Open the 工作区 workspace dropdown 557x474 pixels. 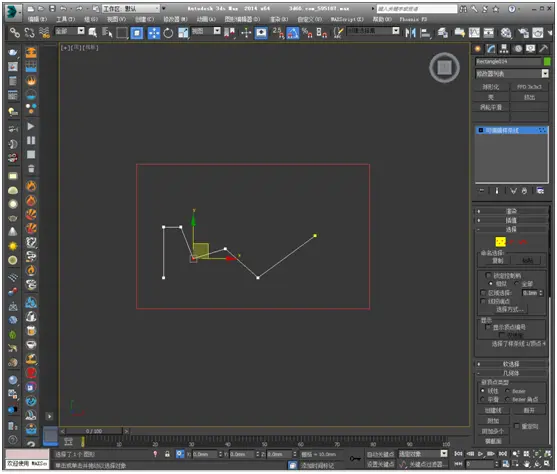tap(131, 9)
